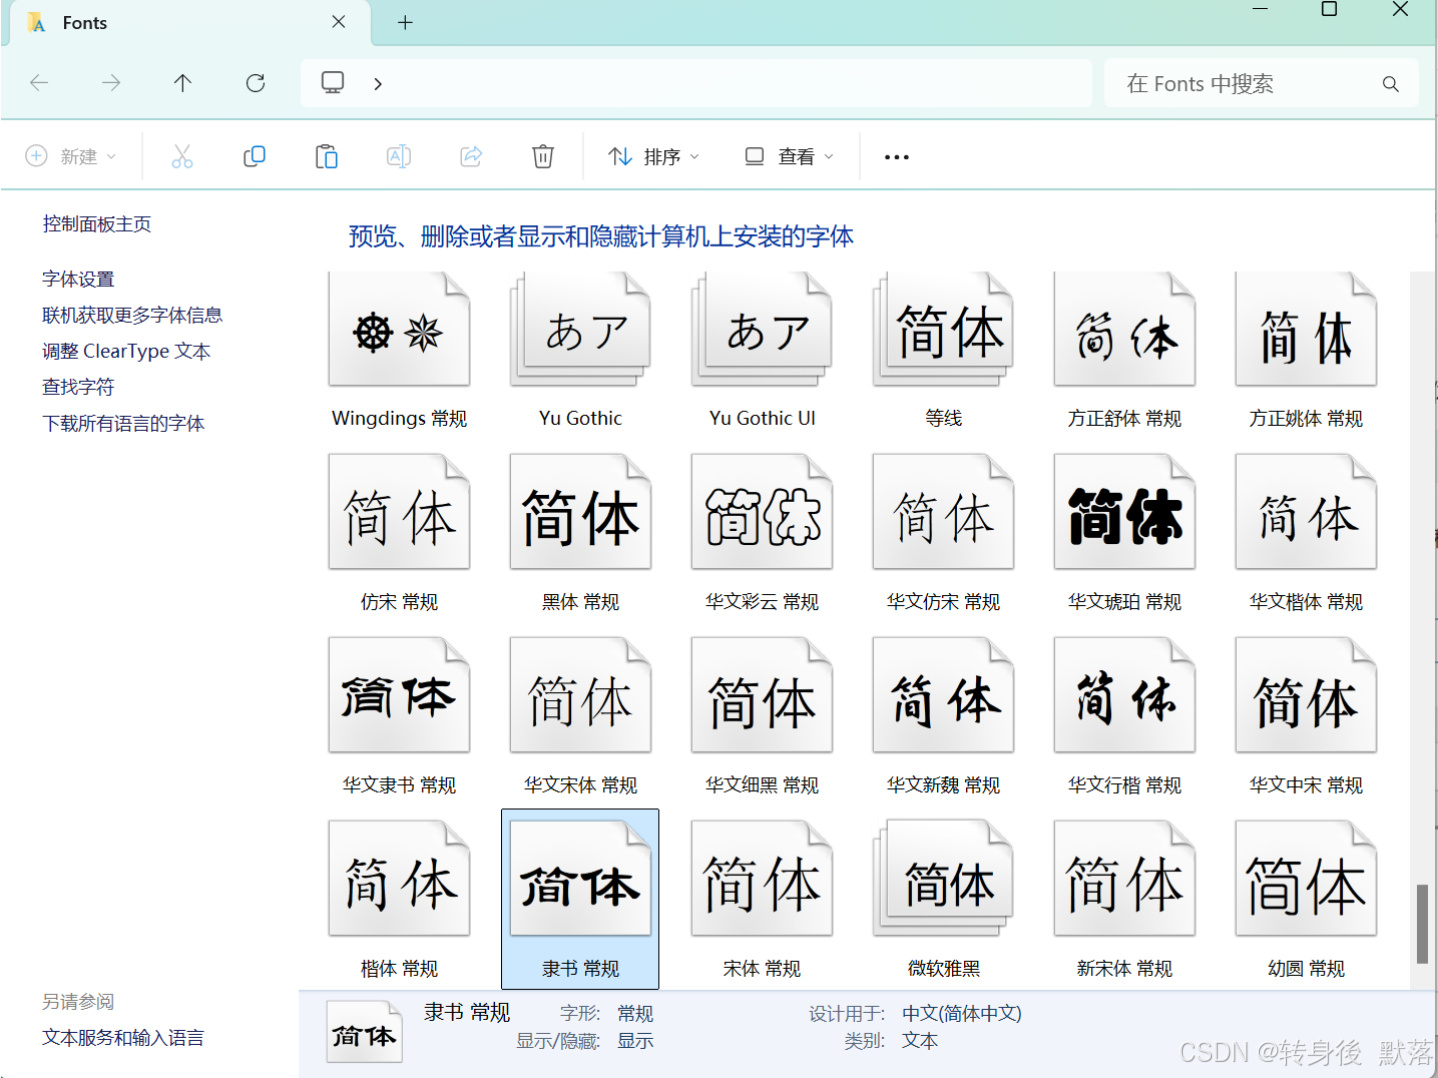Select the 楷体 常规 font

tap(399, 899)
